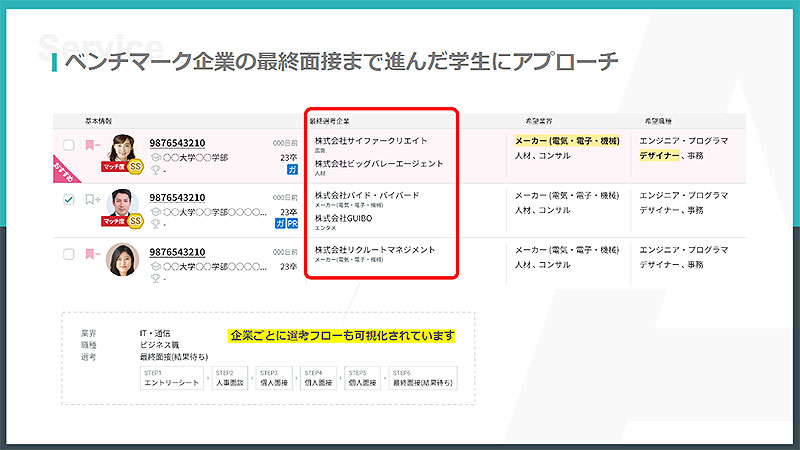Click the STEP6 最終面接(結果待ち) step box
This screenshot has height=450, width=800.
pyautogui.click(x=423, y=381)
